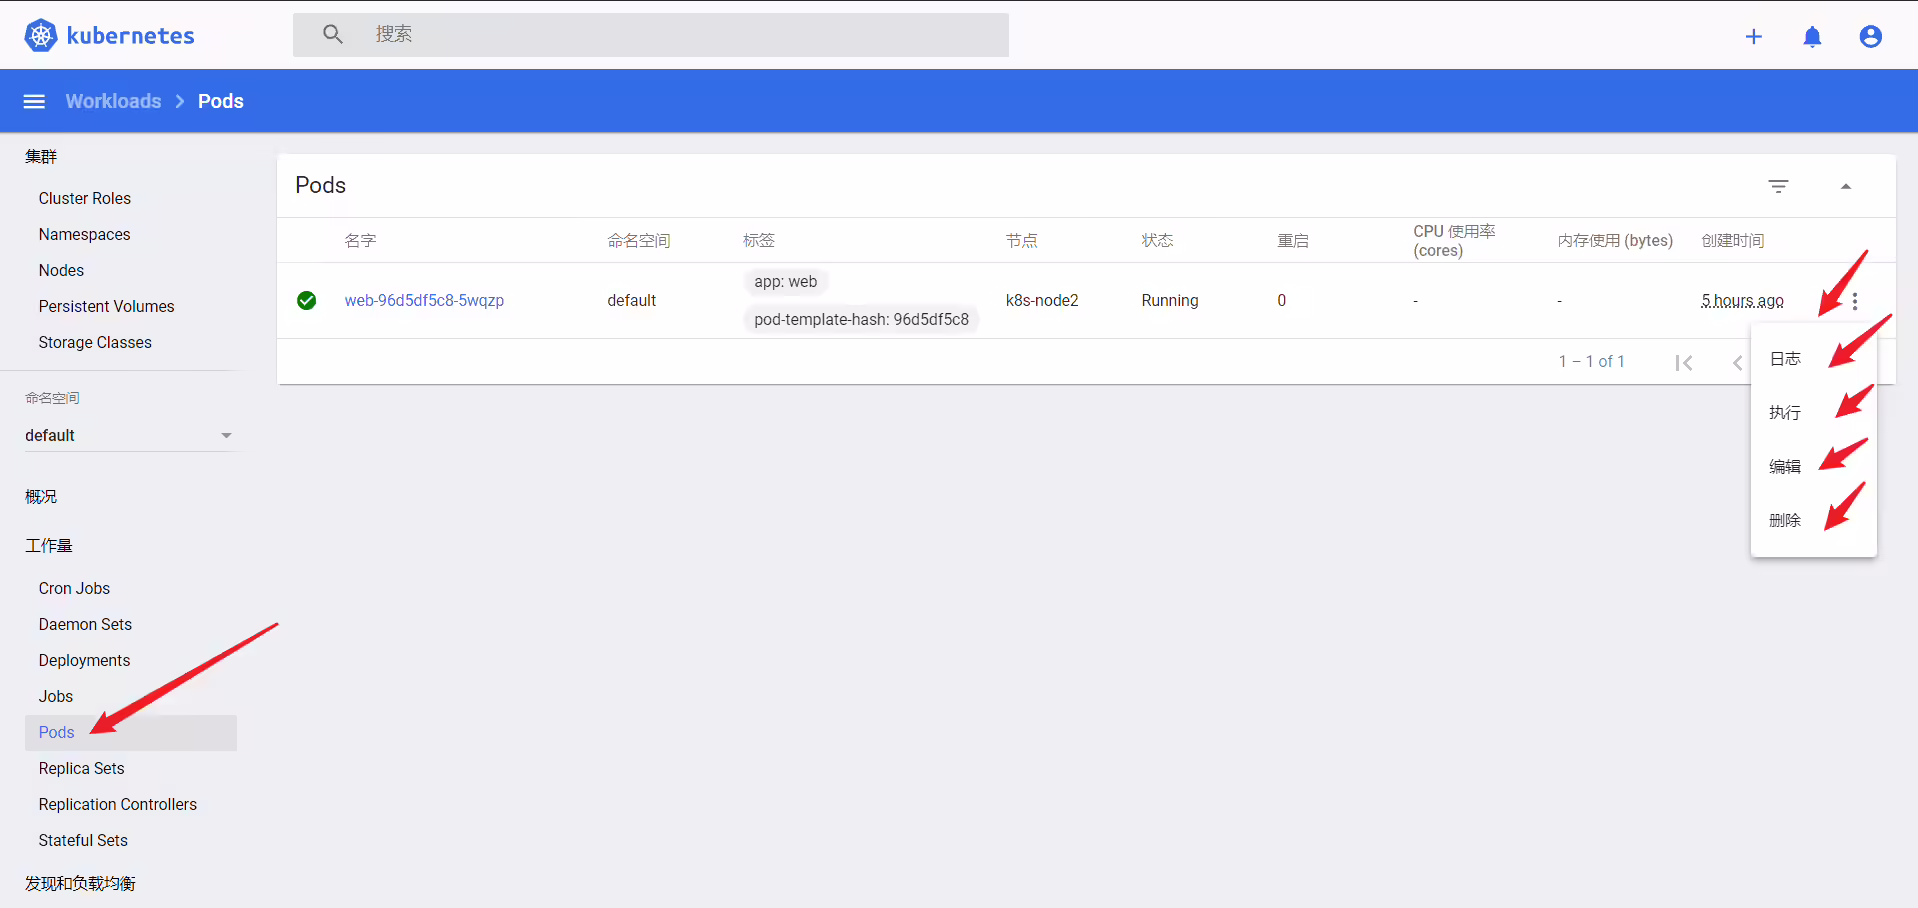Open 概况 overview in sidebar
Viewport: 1918px width, 908px height.
41,496
